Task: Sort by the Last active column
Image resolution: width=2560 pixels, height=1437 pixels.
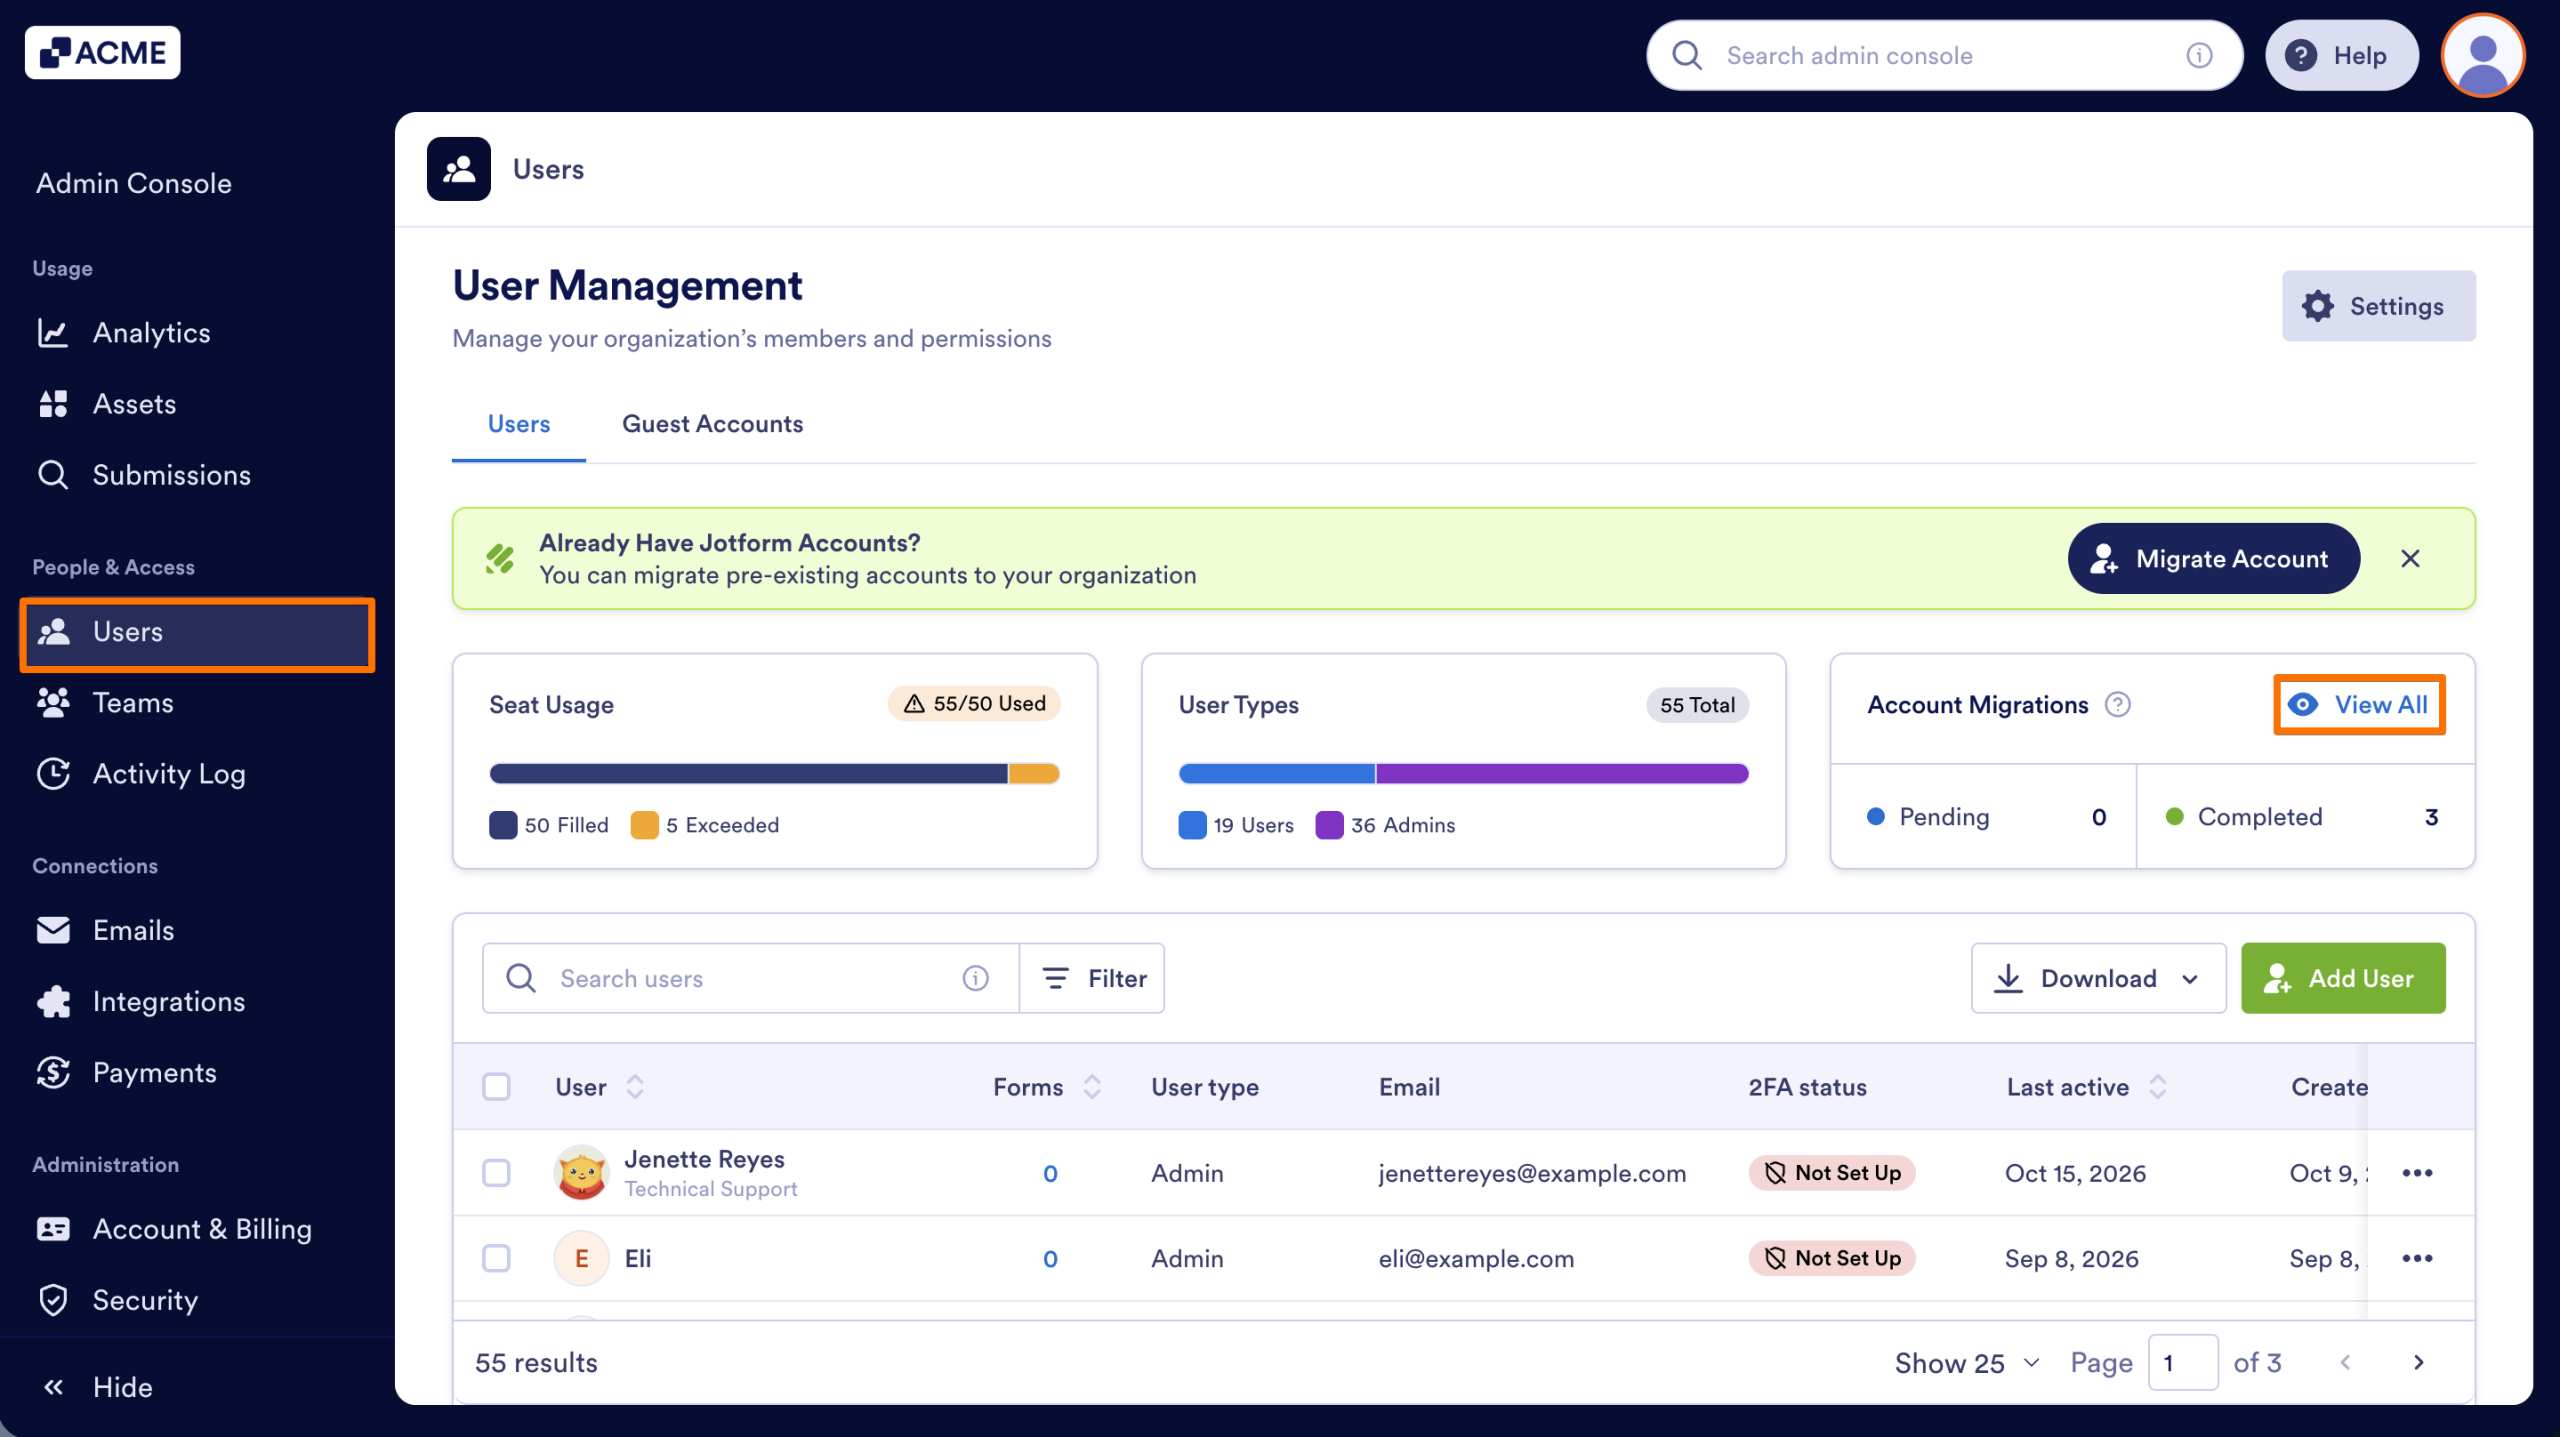Action: [x=2158, y=1087]
